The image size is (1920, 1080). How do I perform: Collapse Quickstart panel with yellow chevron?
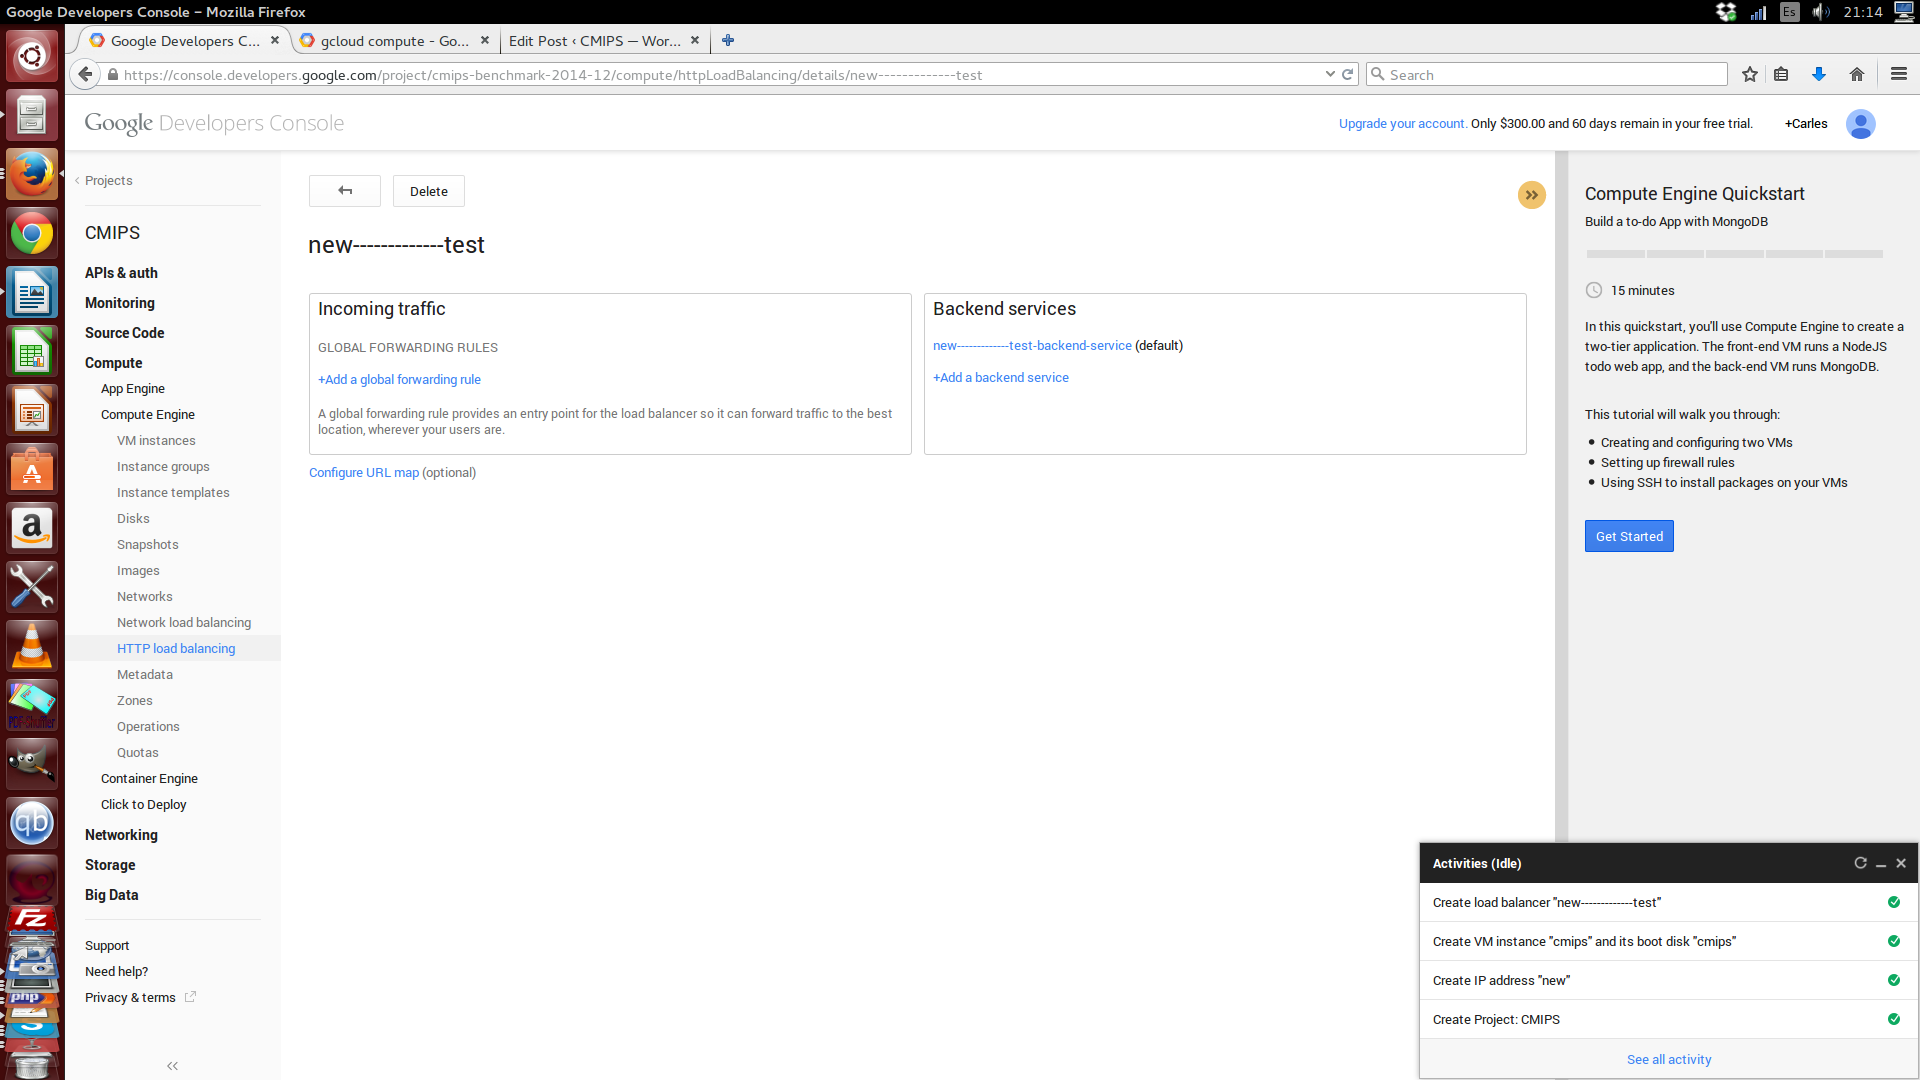(x=1531, y=195)
